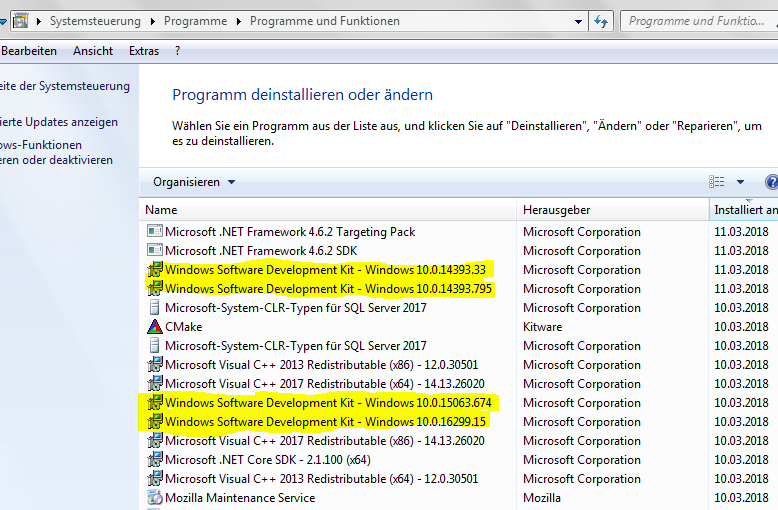Select Microsoft .NET Core SDK - 2.1.100 (x64)
The width and height of the screenshot is (778, 510).
coord(268,460)
